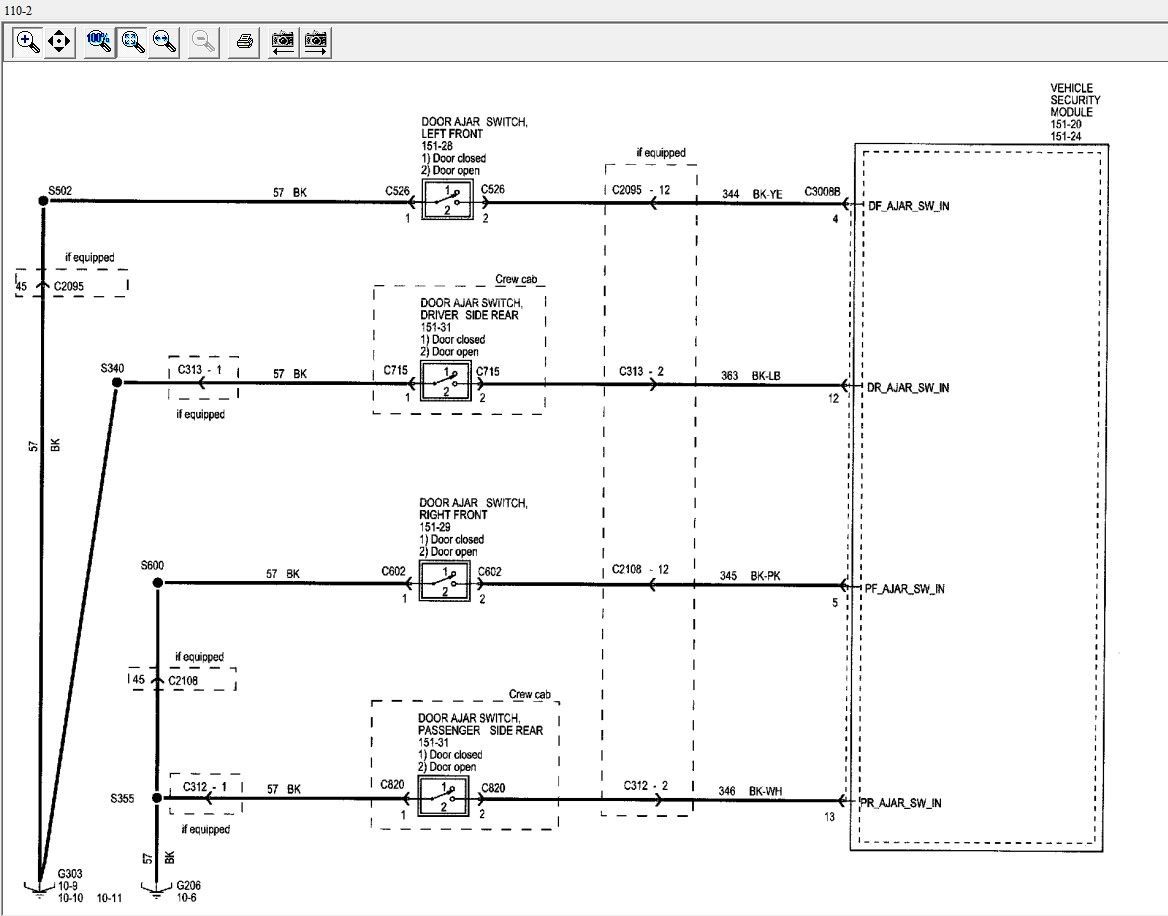This screenshot has width=1168, height=916.
Task: Select the zoom in magnifier tool
Action: (x=28, y=41)
